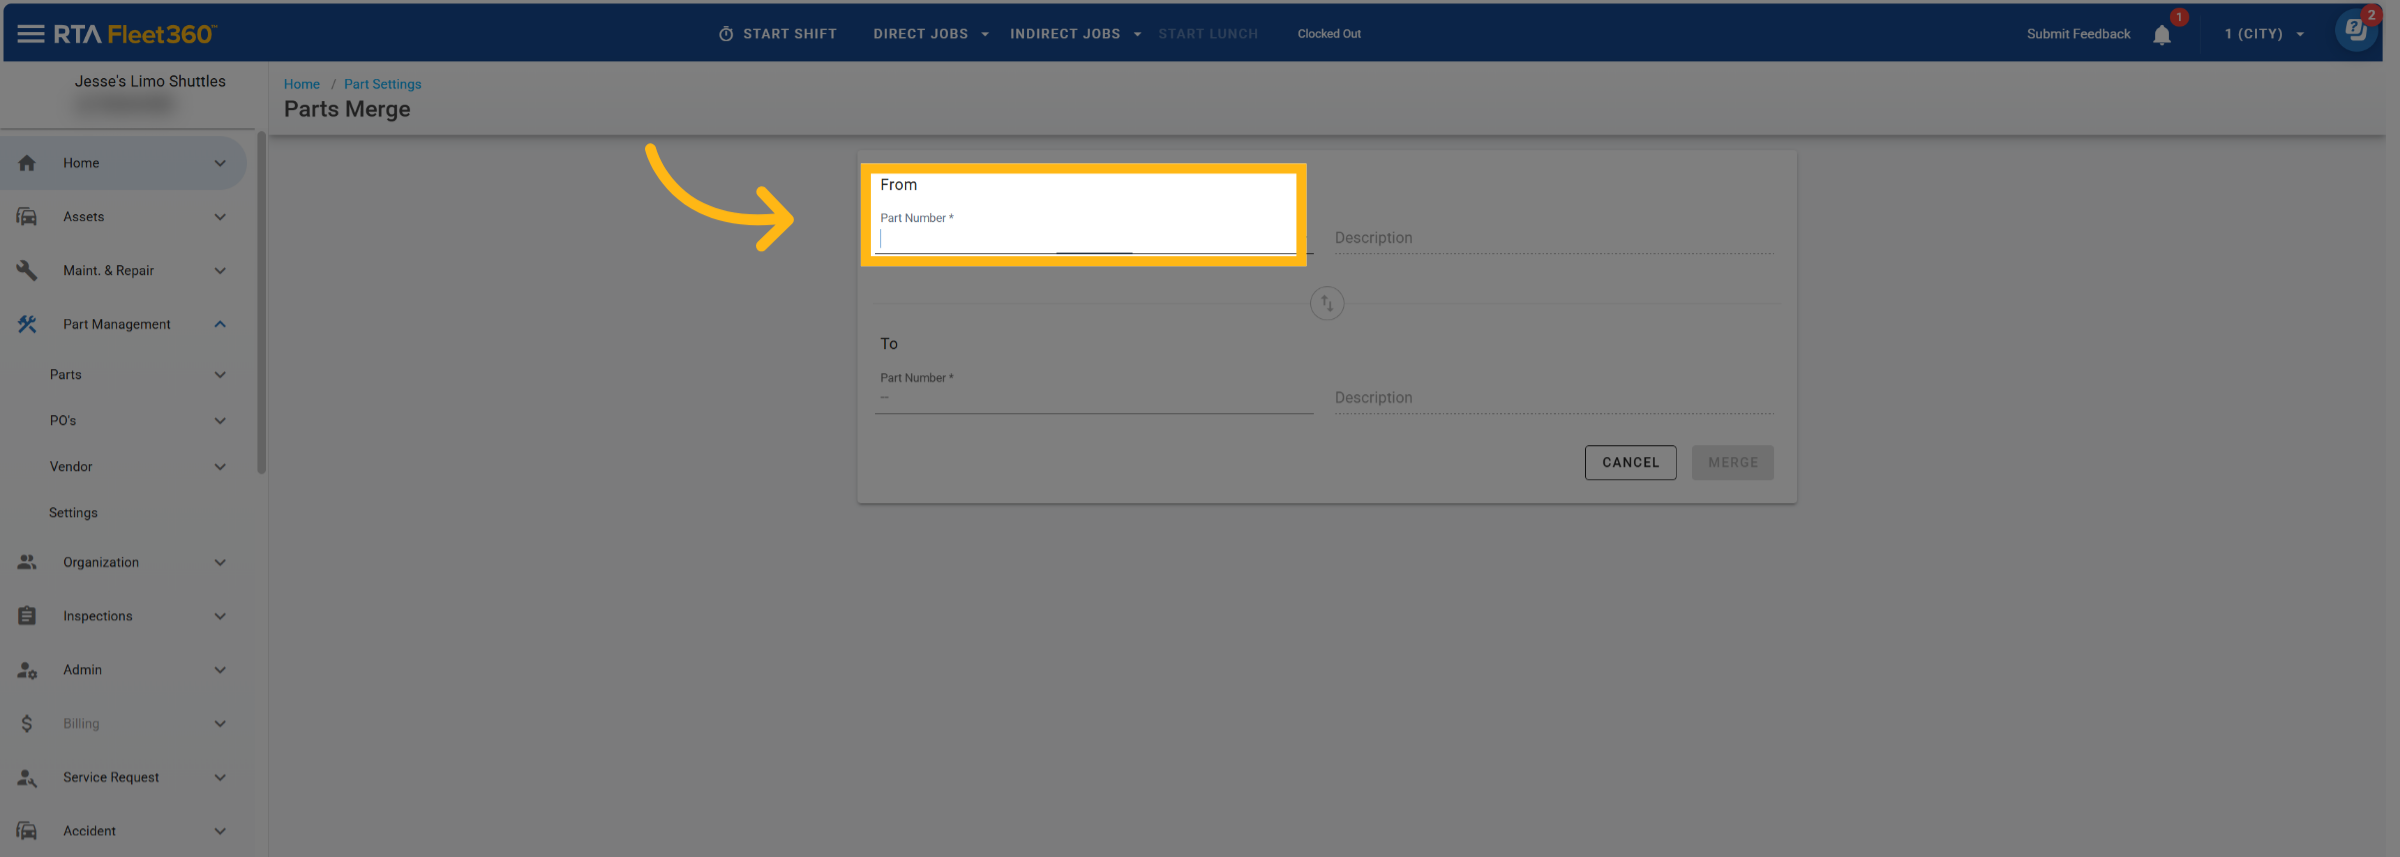Open the 1 (CITY) facility dropdown
The image size is (2400, 857).
(x=2263, y=34)
